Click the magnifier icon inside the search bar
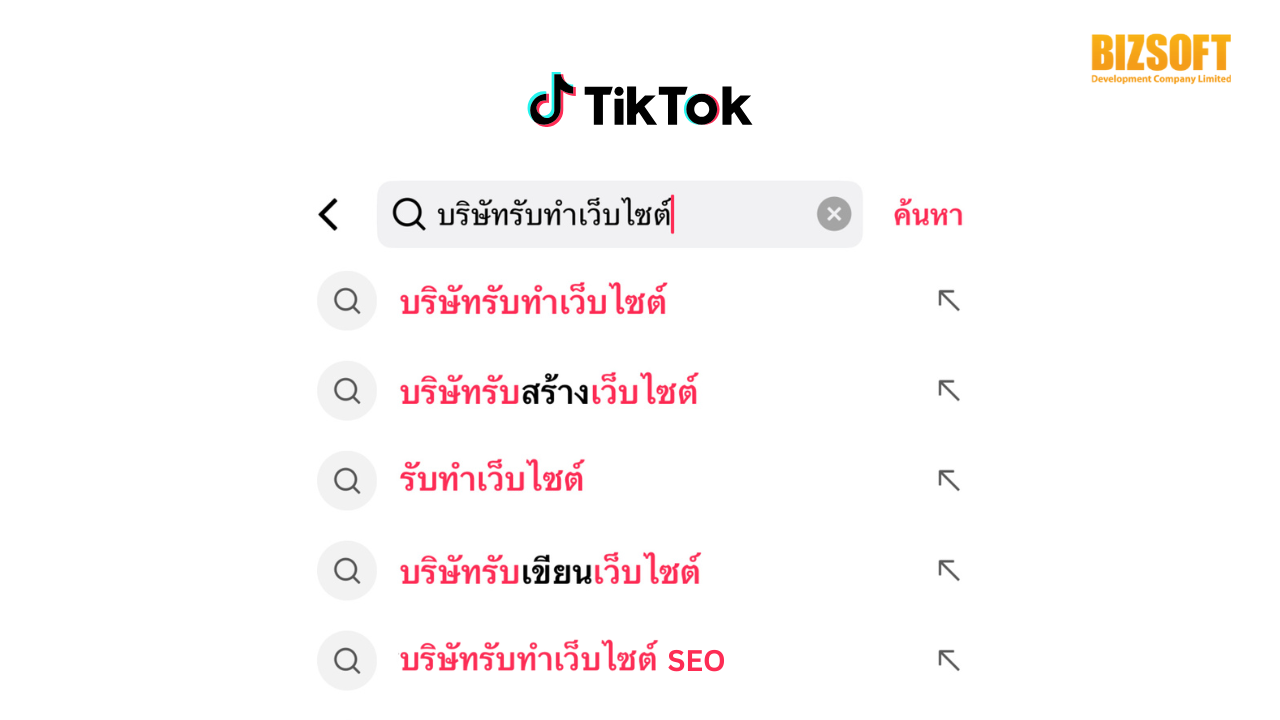Viewport: 1280px width, 720px height. coord(409,214)
